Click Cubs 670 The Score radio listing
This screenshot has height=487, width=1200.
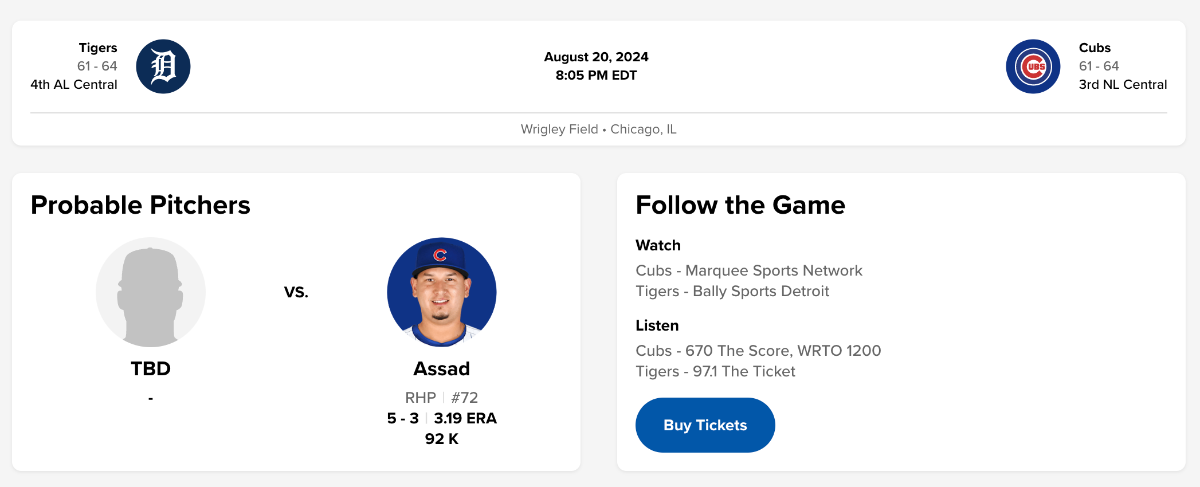pyautogui.click(x=758, y=351)
